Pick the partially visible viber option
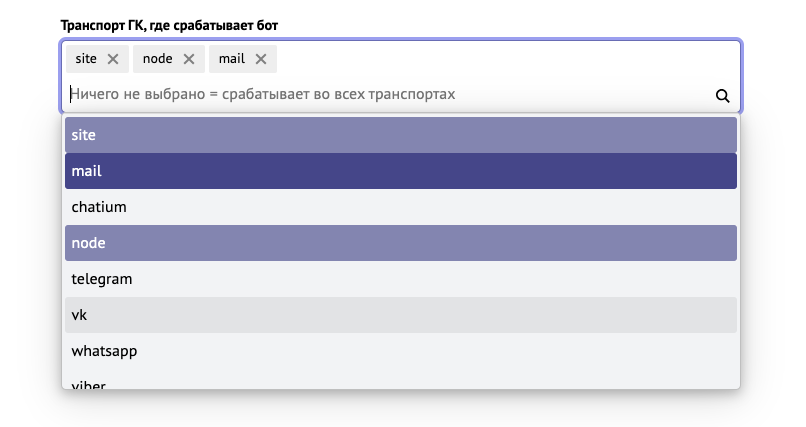This screenshot has width=806, height=427. point(400,382)
